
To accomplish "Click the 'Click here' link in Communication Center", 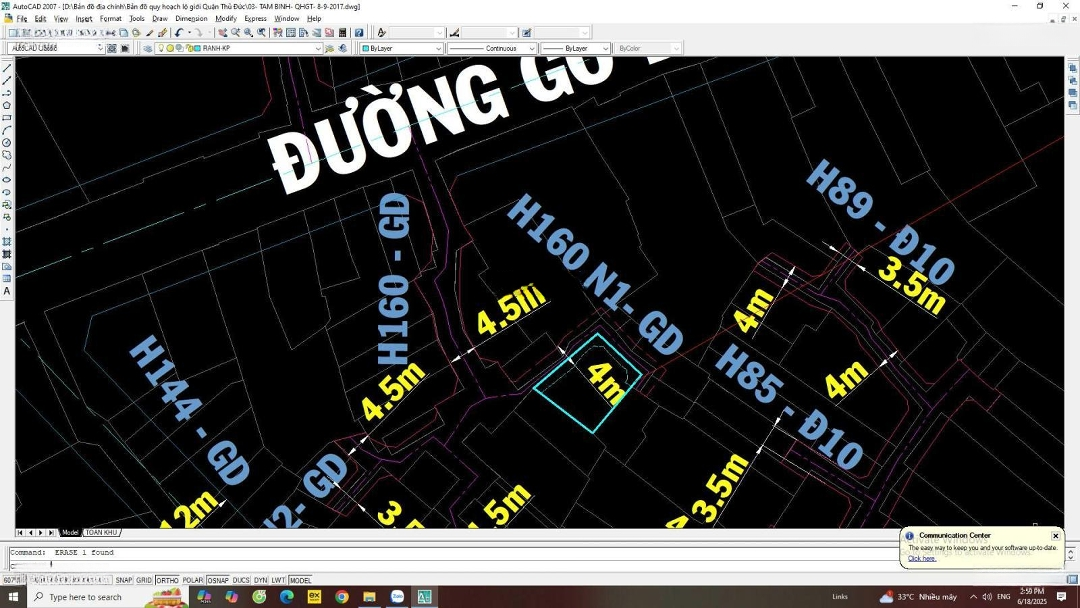I will click(921, 558).
